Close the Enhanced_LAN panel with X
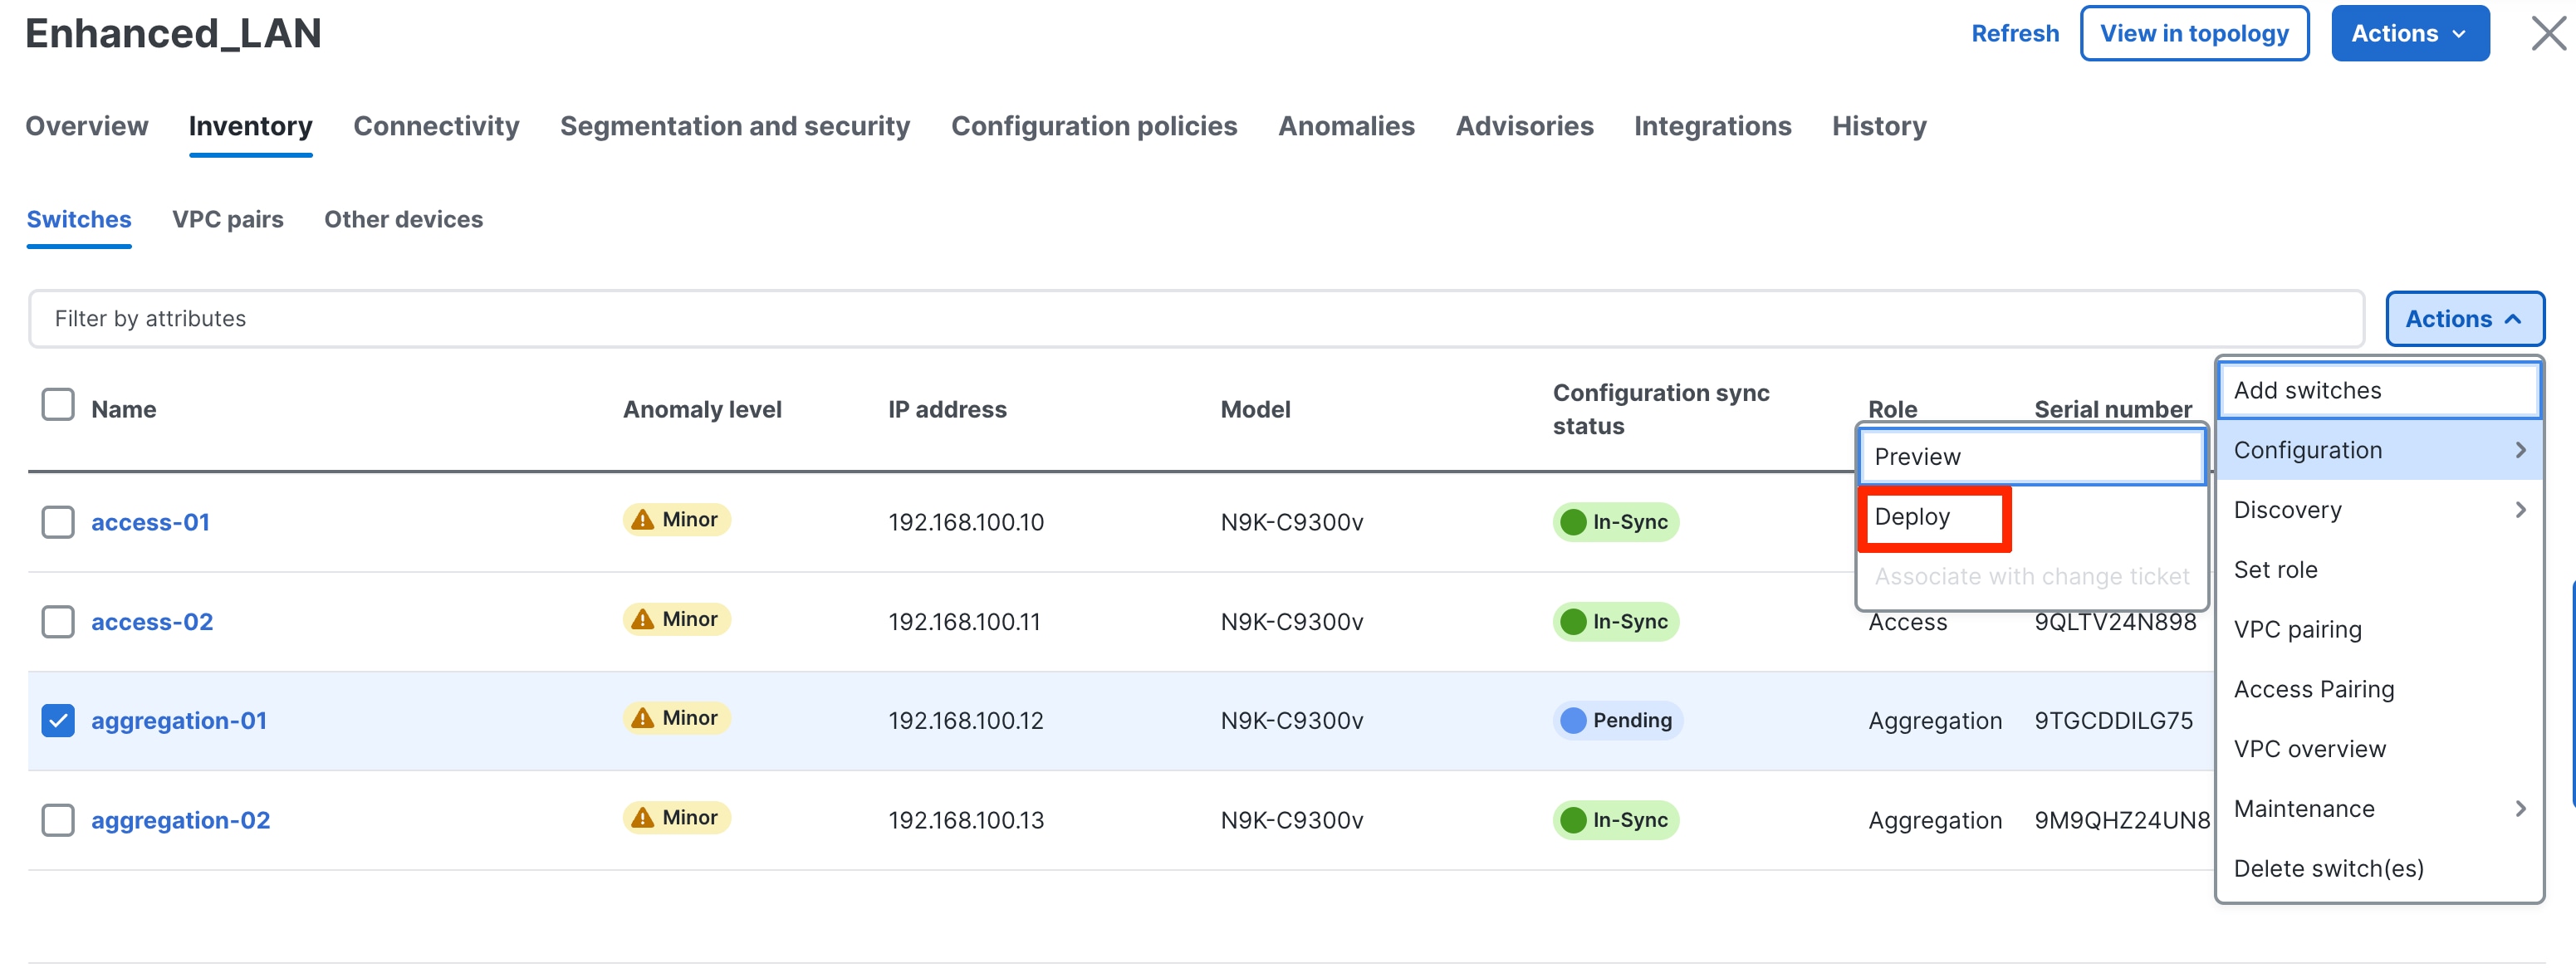 (2546, 33)
